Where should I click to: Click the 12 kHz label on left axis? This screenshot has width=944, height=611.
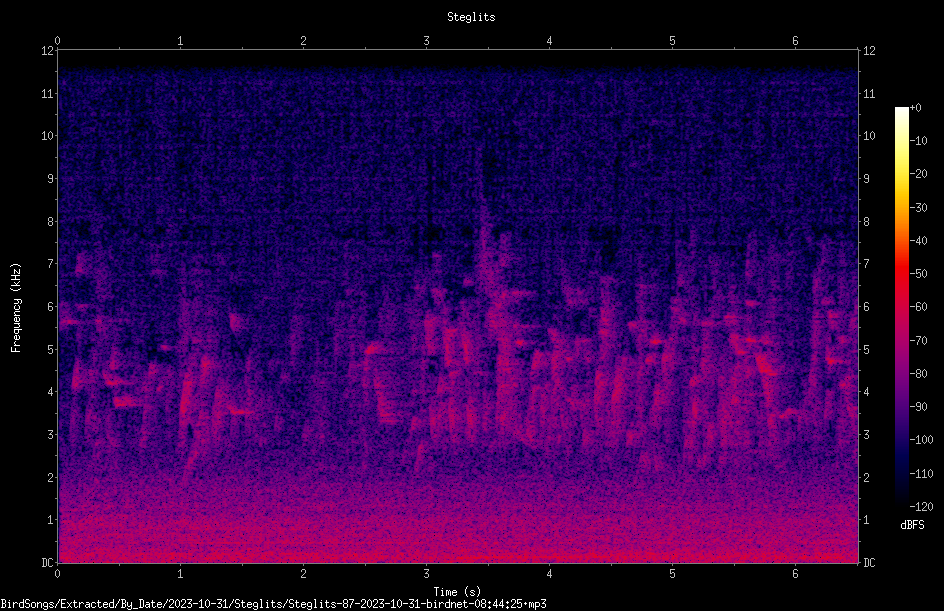coord(48,51)
